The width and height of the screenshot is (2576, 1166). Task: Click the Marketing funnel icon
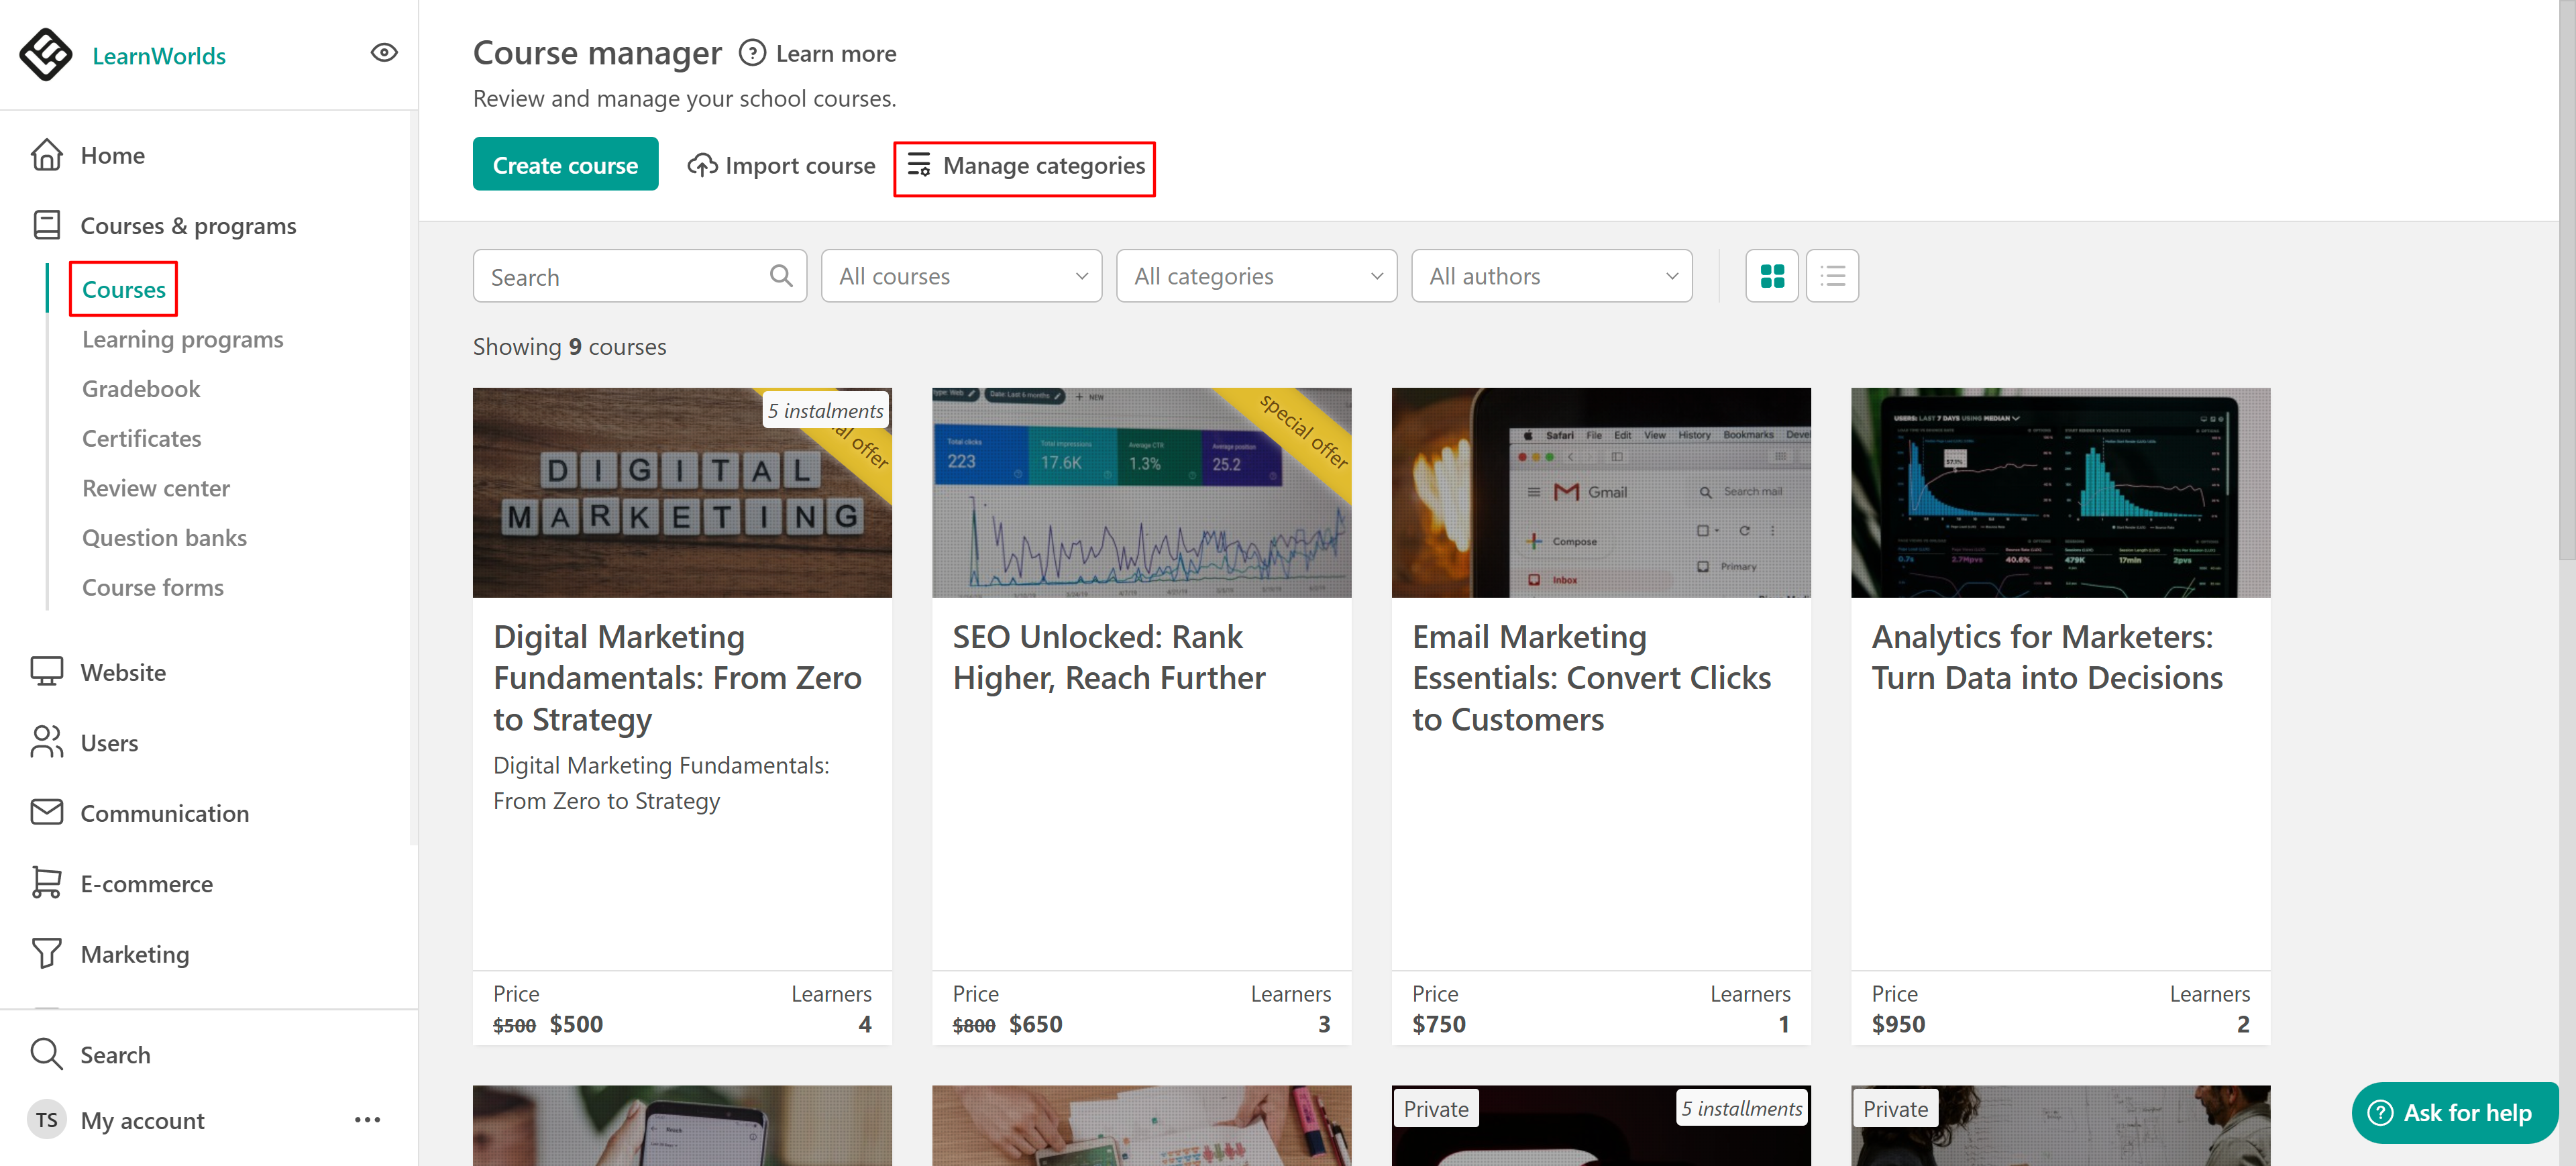click(46, 953)
